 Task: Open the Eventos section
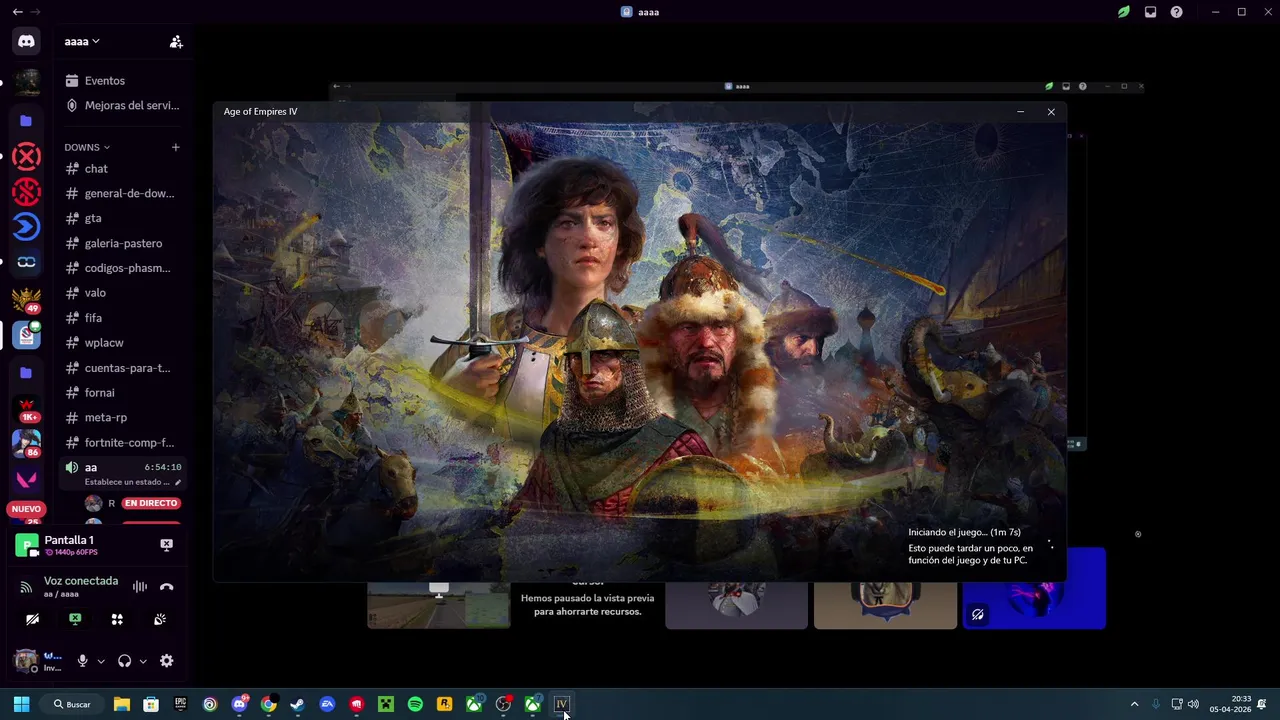(123, 80)
